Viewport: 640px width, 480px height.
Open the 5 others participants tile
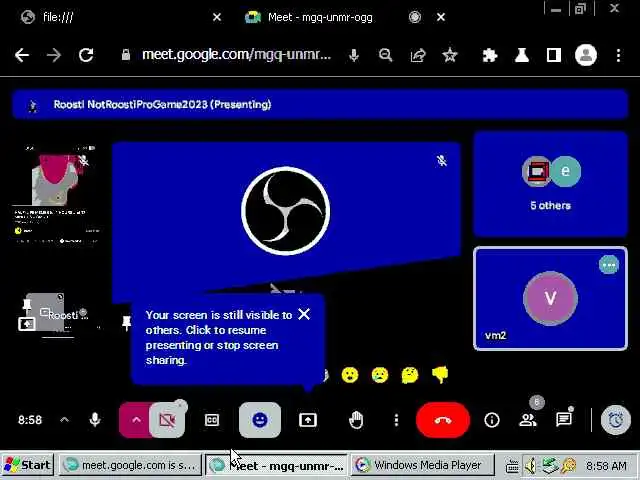click(551, 184)
